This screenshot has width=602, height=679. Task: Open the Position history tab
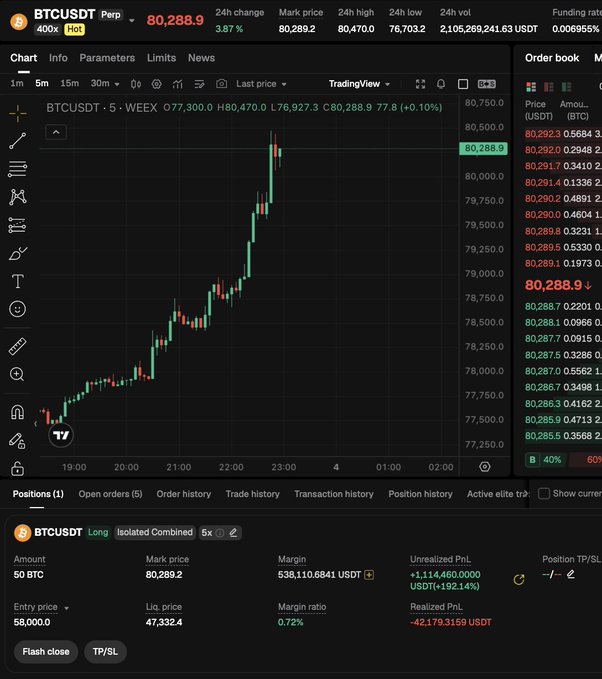[x=420, y=494]
